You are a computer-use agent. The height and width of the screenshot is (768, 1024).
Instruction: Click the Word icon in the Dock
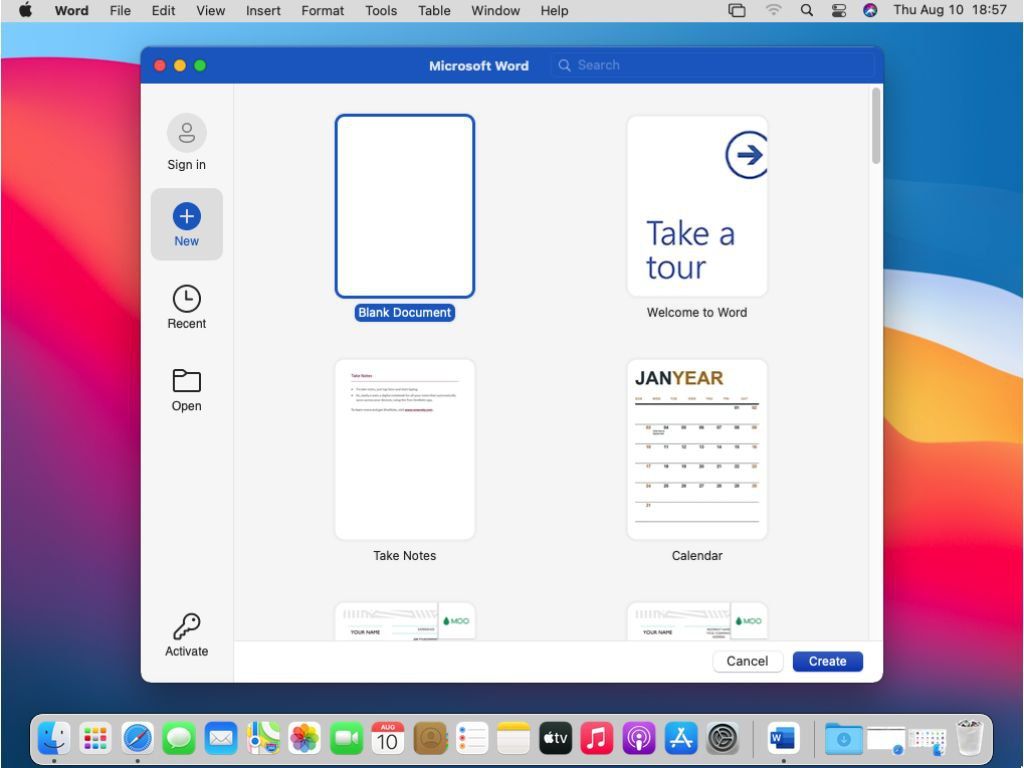point(783,739)
